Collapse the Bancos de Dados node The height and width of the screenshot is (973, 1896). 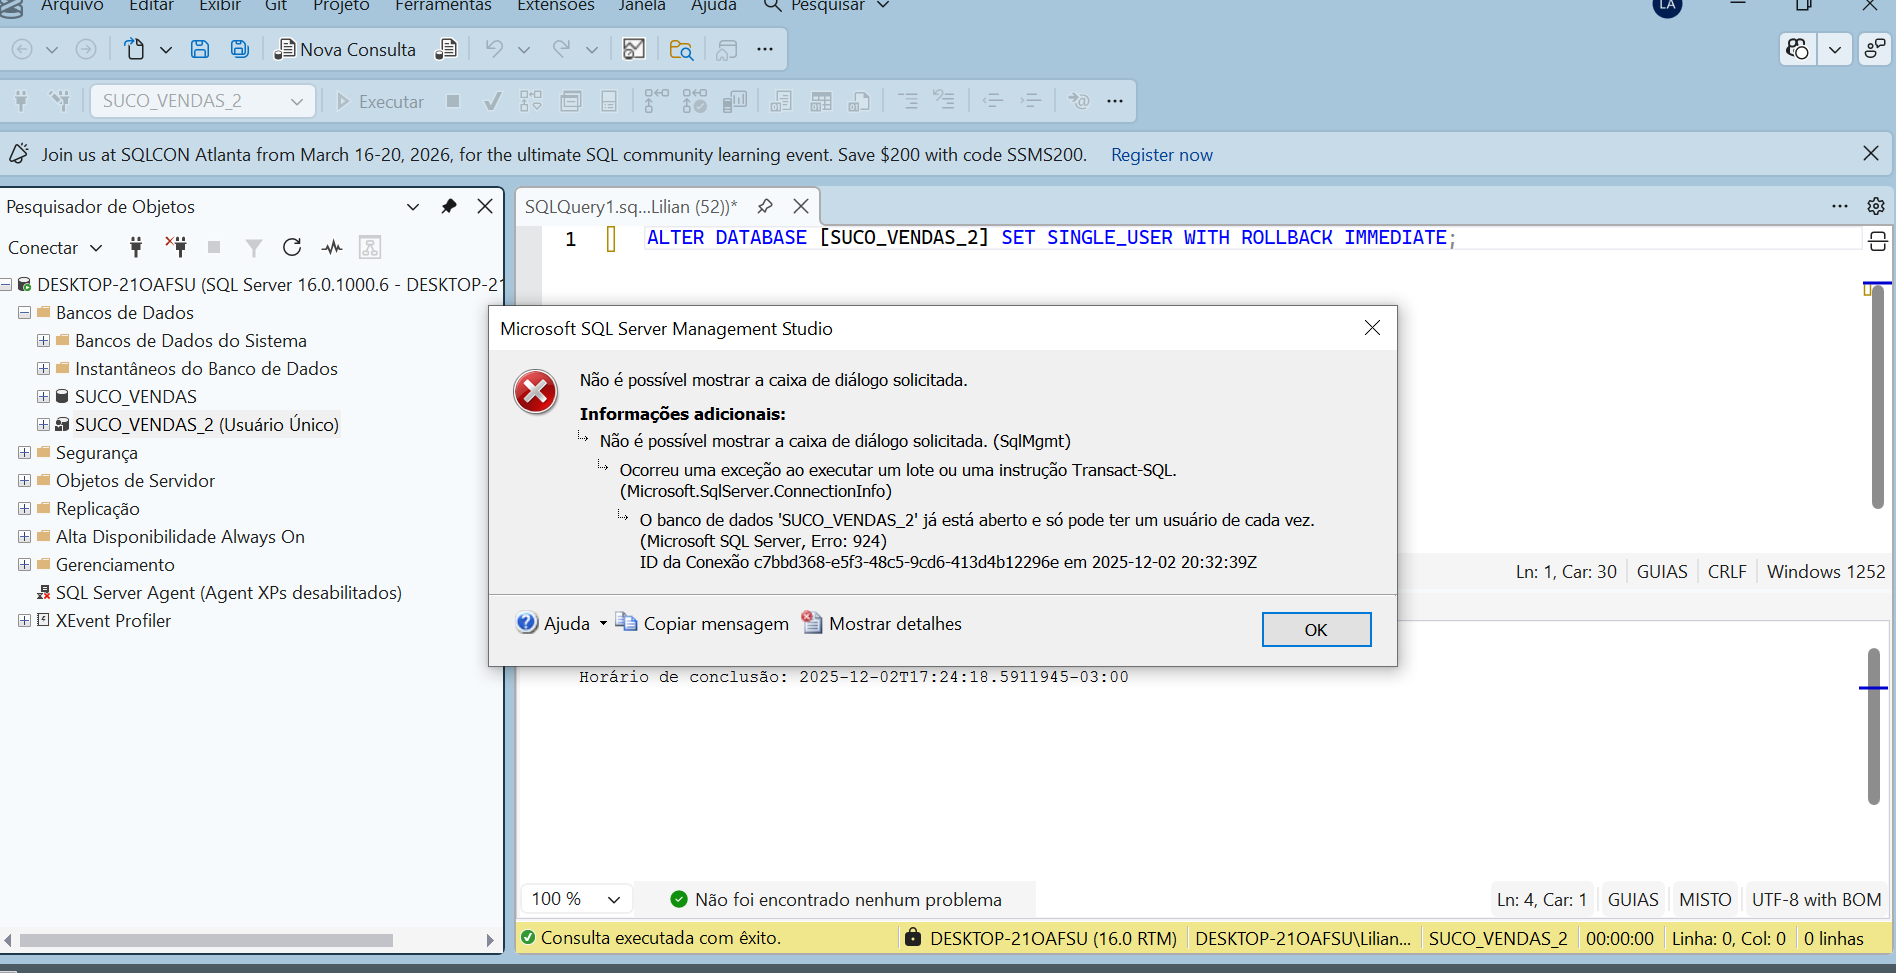(x=24, y=313)
